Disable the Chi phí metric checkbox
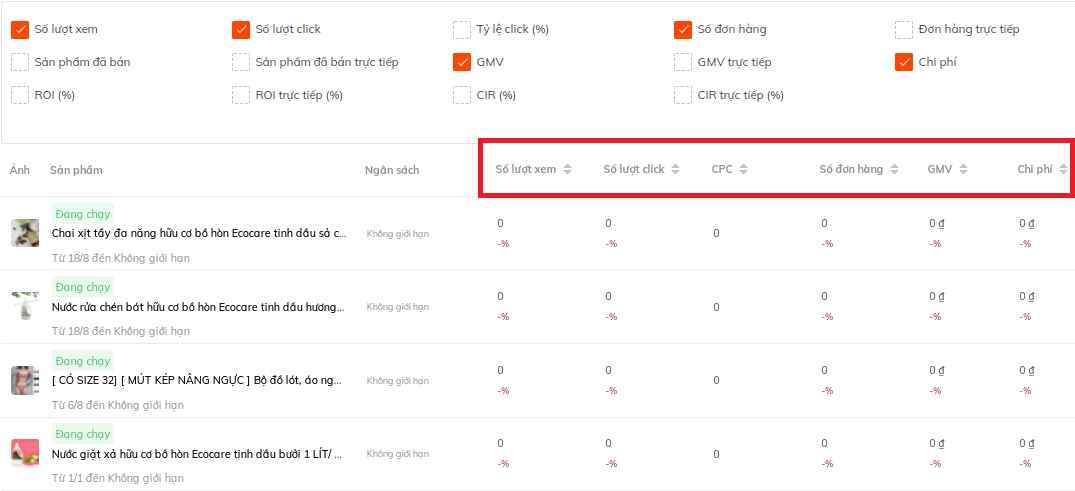This screenshot has height=491, width=1075. (x=903, y=62)
